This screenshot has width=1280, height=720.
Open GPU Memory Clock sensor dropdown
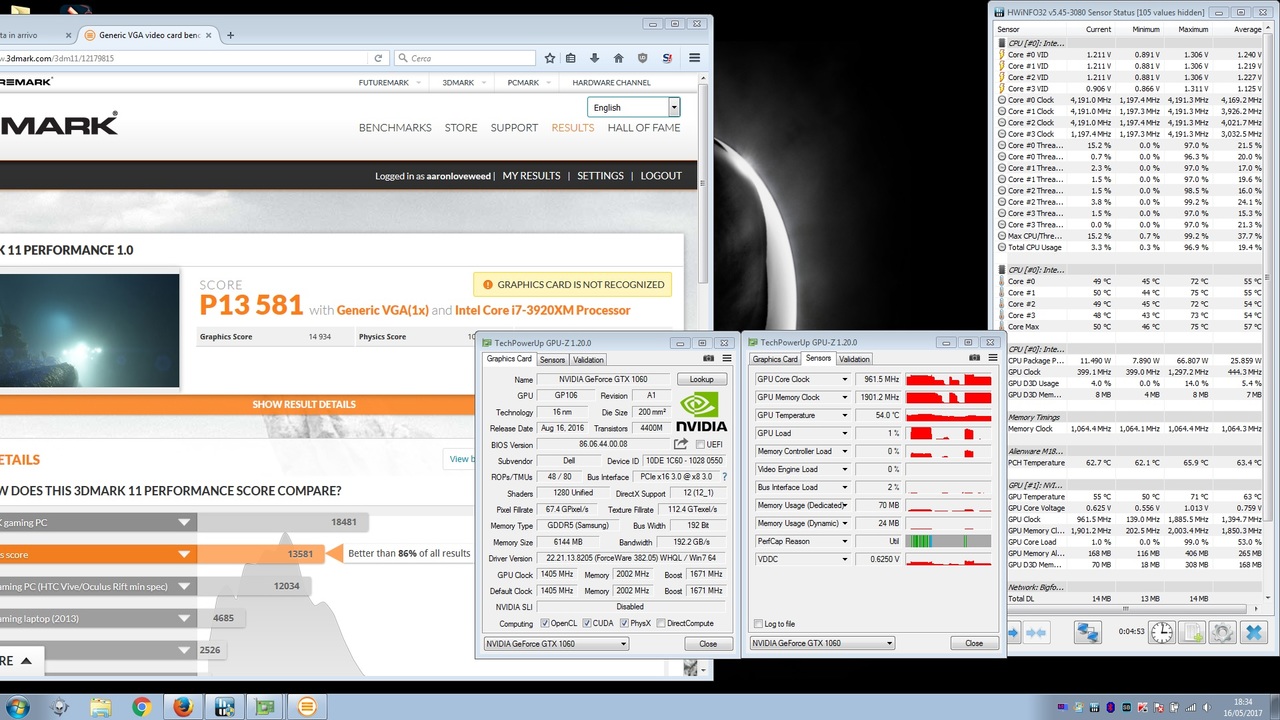tap(844, 397)
